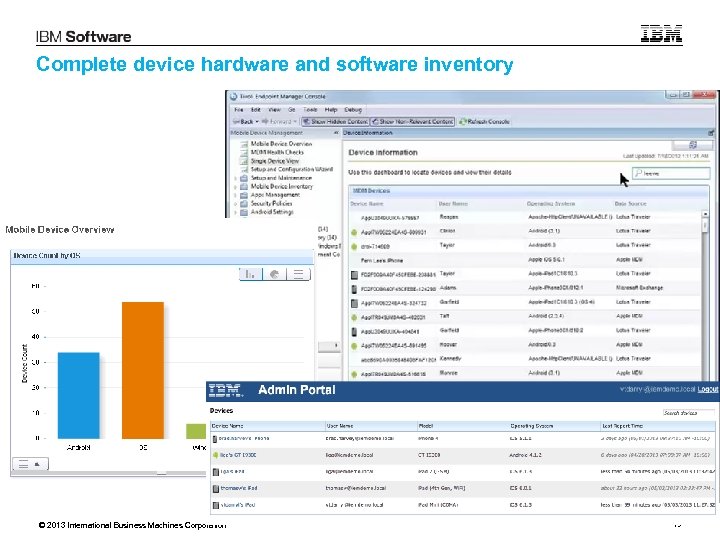Switch chart to pie chart view
The width and height of the screenshot is (720, 540).
pos(275,274)
